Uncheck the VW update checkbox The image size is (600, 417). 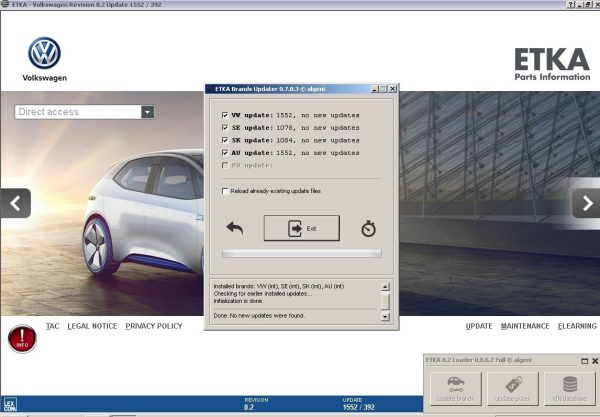coord(225,115)
